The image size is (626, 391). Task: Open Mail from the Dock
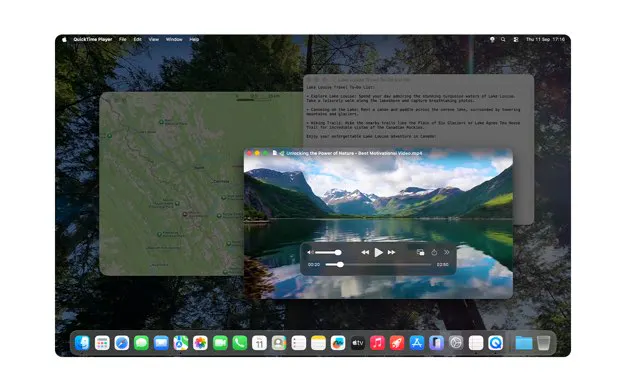click(x=161, y=343)
